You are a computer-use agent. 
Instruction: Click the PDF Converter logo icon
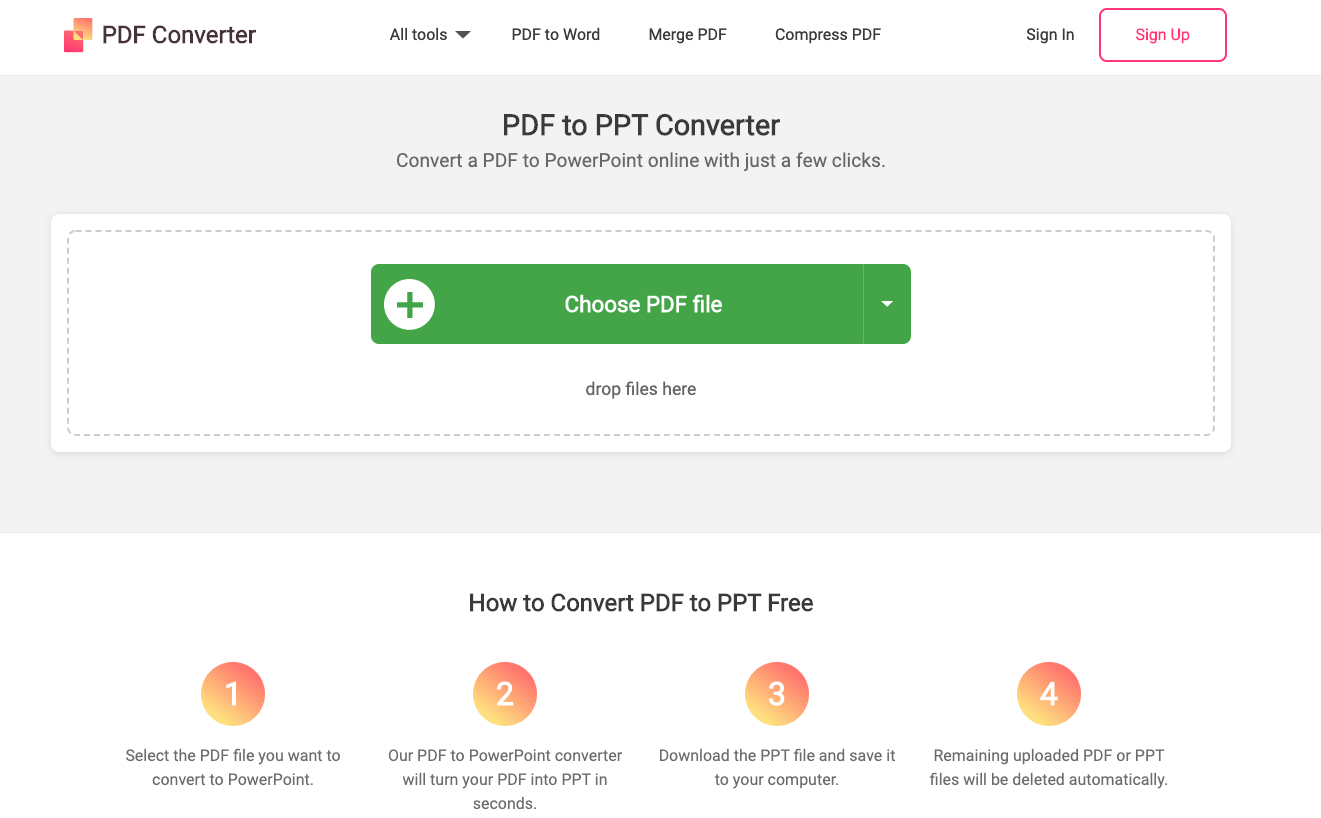77,34
